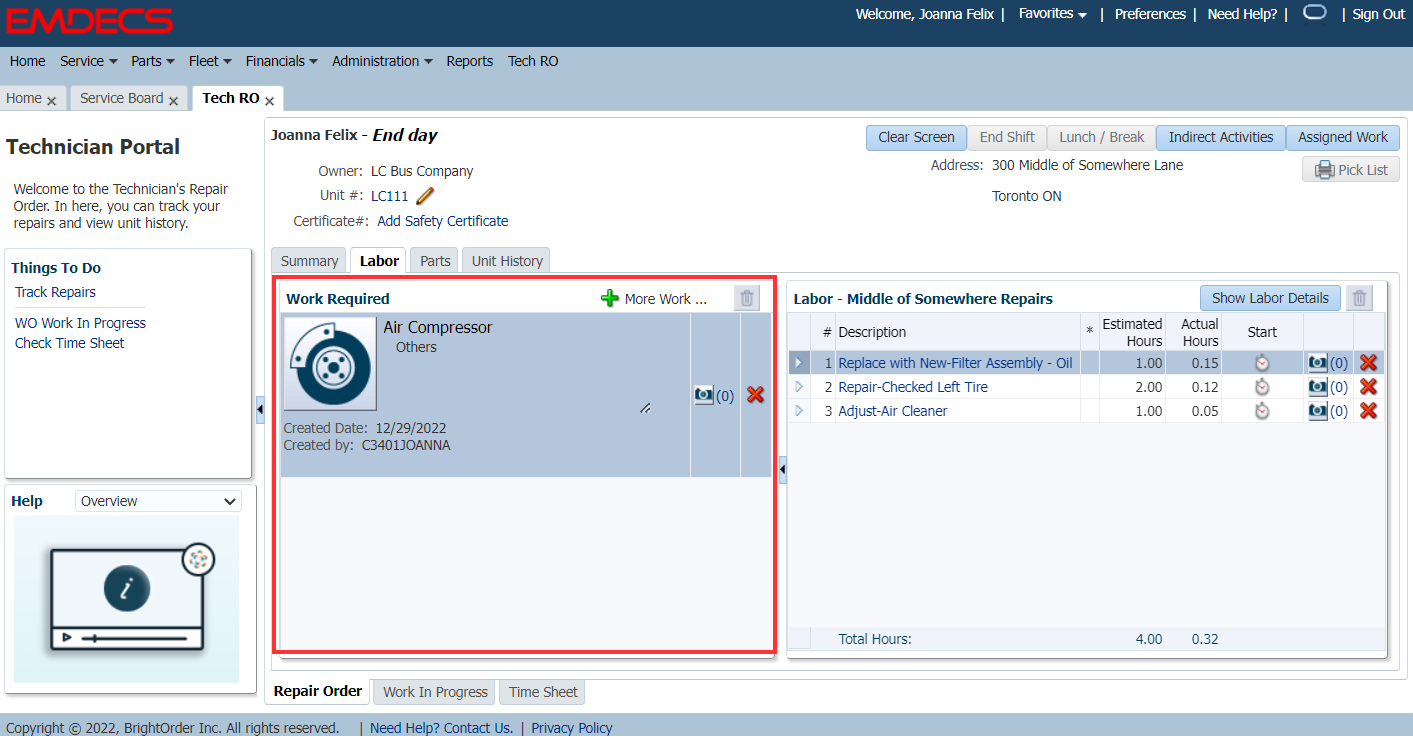This screenshot has height=736, width=1413.
Task: Start timer for Replace with New-Filter Assembly
Action: [1262, 363]
